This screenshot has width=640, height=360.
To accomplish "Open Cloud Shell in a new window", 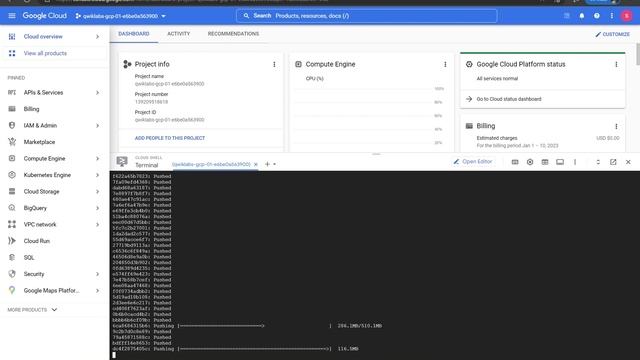I will [613, 162].
